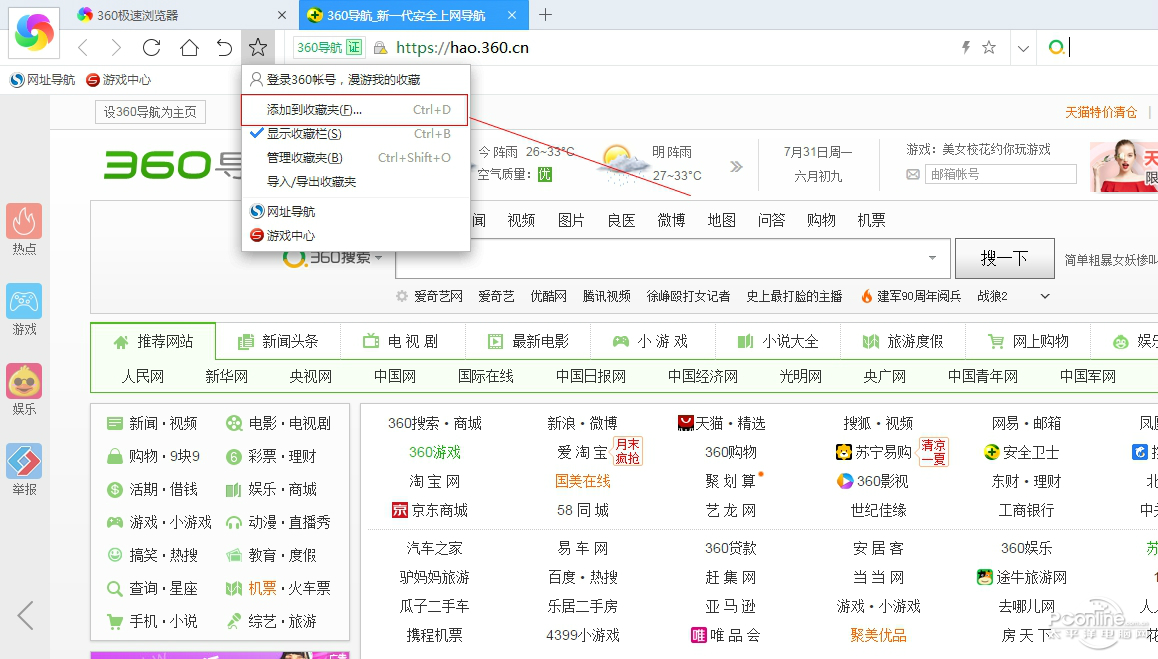Viewport: 1158px width, 659px height.
Task: Click the lightning speed mode icon
Action: pyautogui.click(x=965, y=48)
